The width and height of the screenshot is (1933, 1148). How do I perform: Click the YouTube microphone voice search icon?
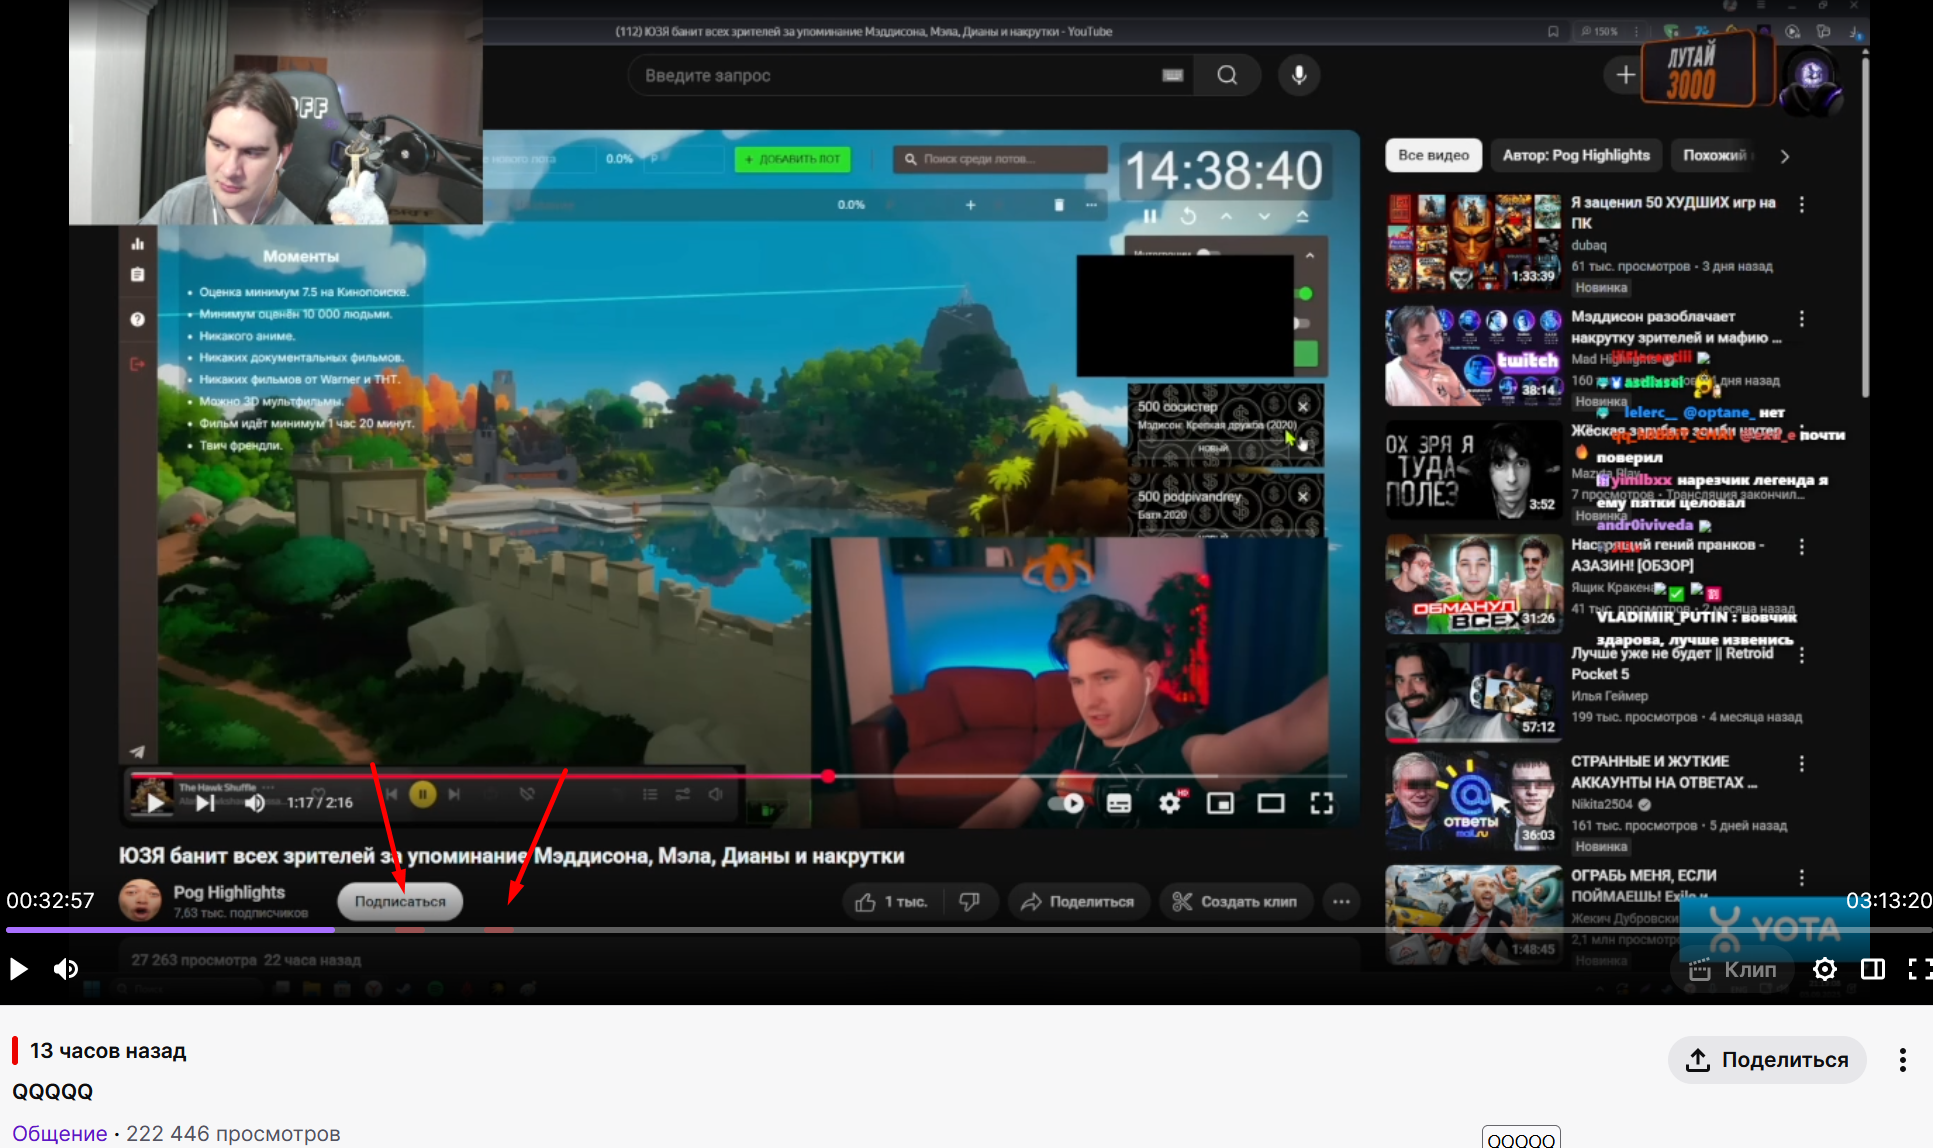[x=1299, y=75]
